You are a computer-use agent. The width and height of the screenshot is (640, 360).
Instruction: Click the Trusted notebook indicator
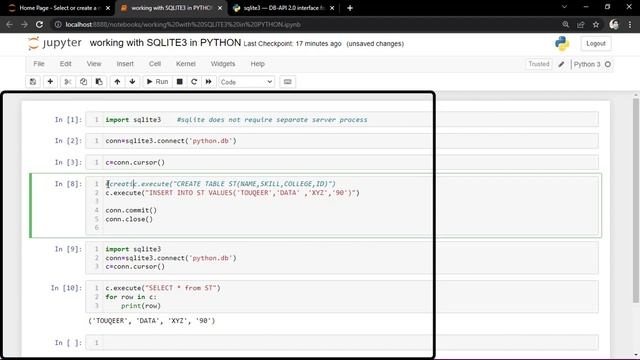539,64
